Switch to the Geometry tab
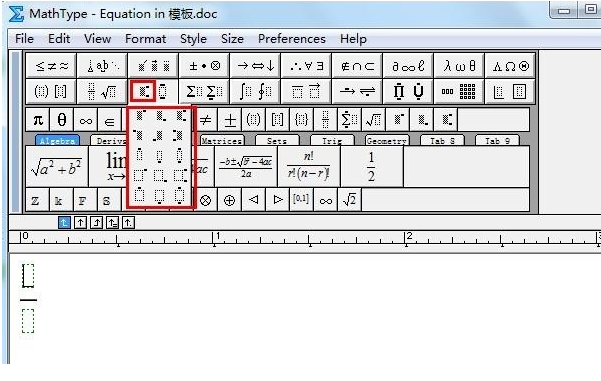601x381 pixels. pyautogui.click(x=387, y=141)
